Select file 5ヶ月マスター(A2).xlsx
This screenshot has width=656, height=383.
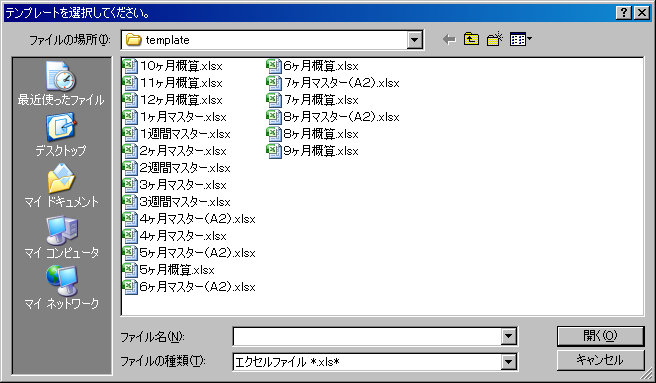pos(189,253)
